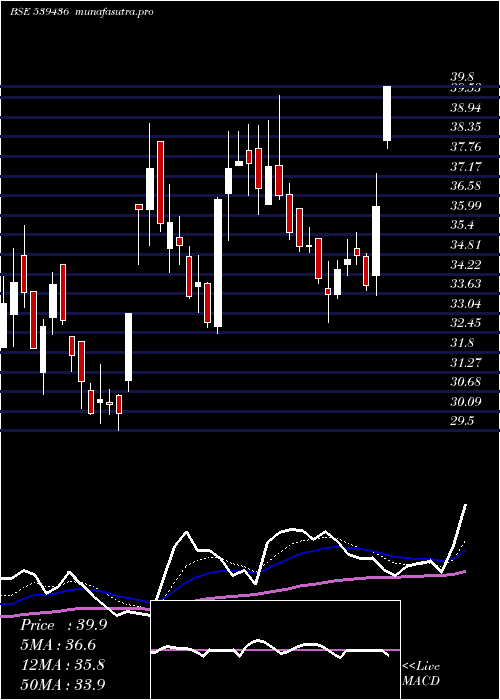
Task: Select the 37.17 price axis label
Action: [465, 167]
